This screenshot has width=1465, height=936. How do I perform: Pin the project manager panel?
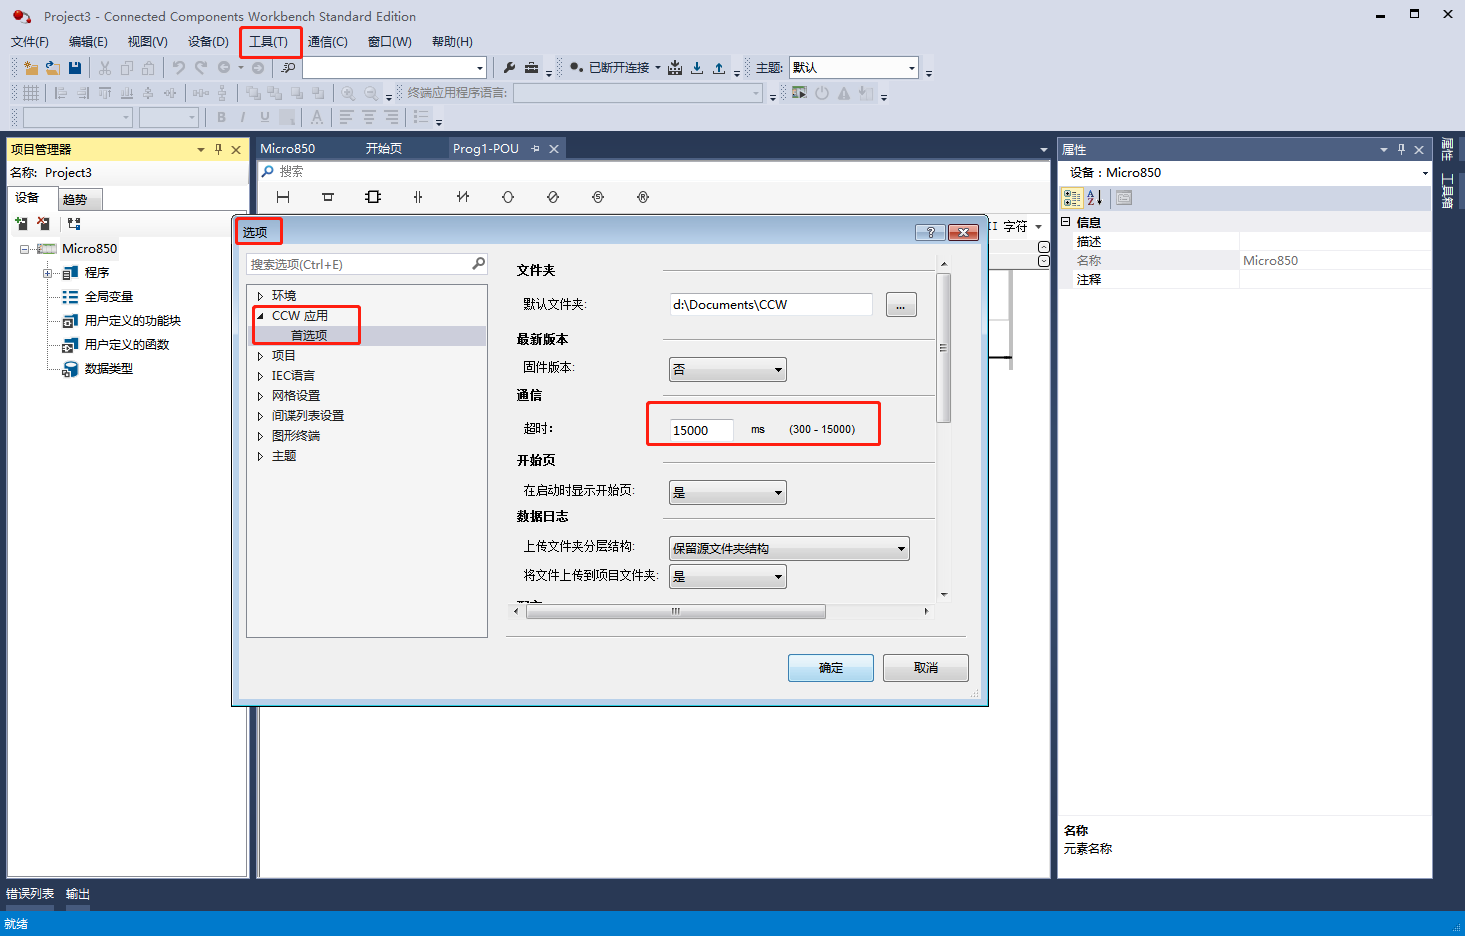click(218, 149)
